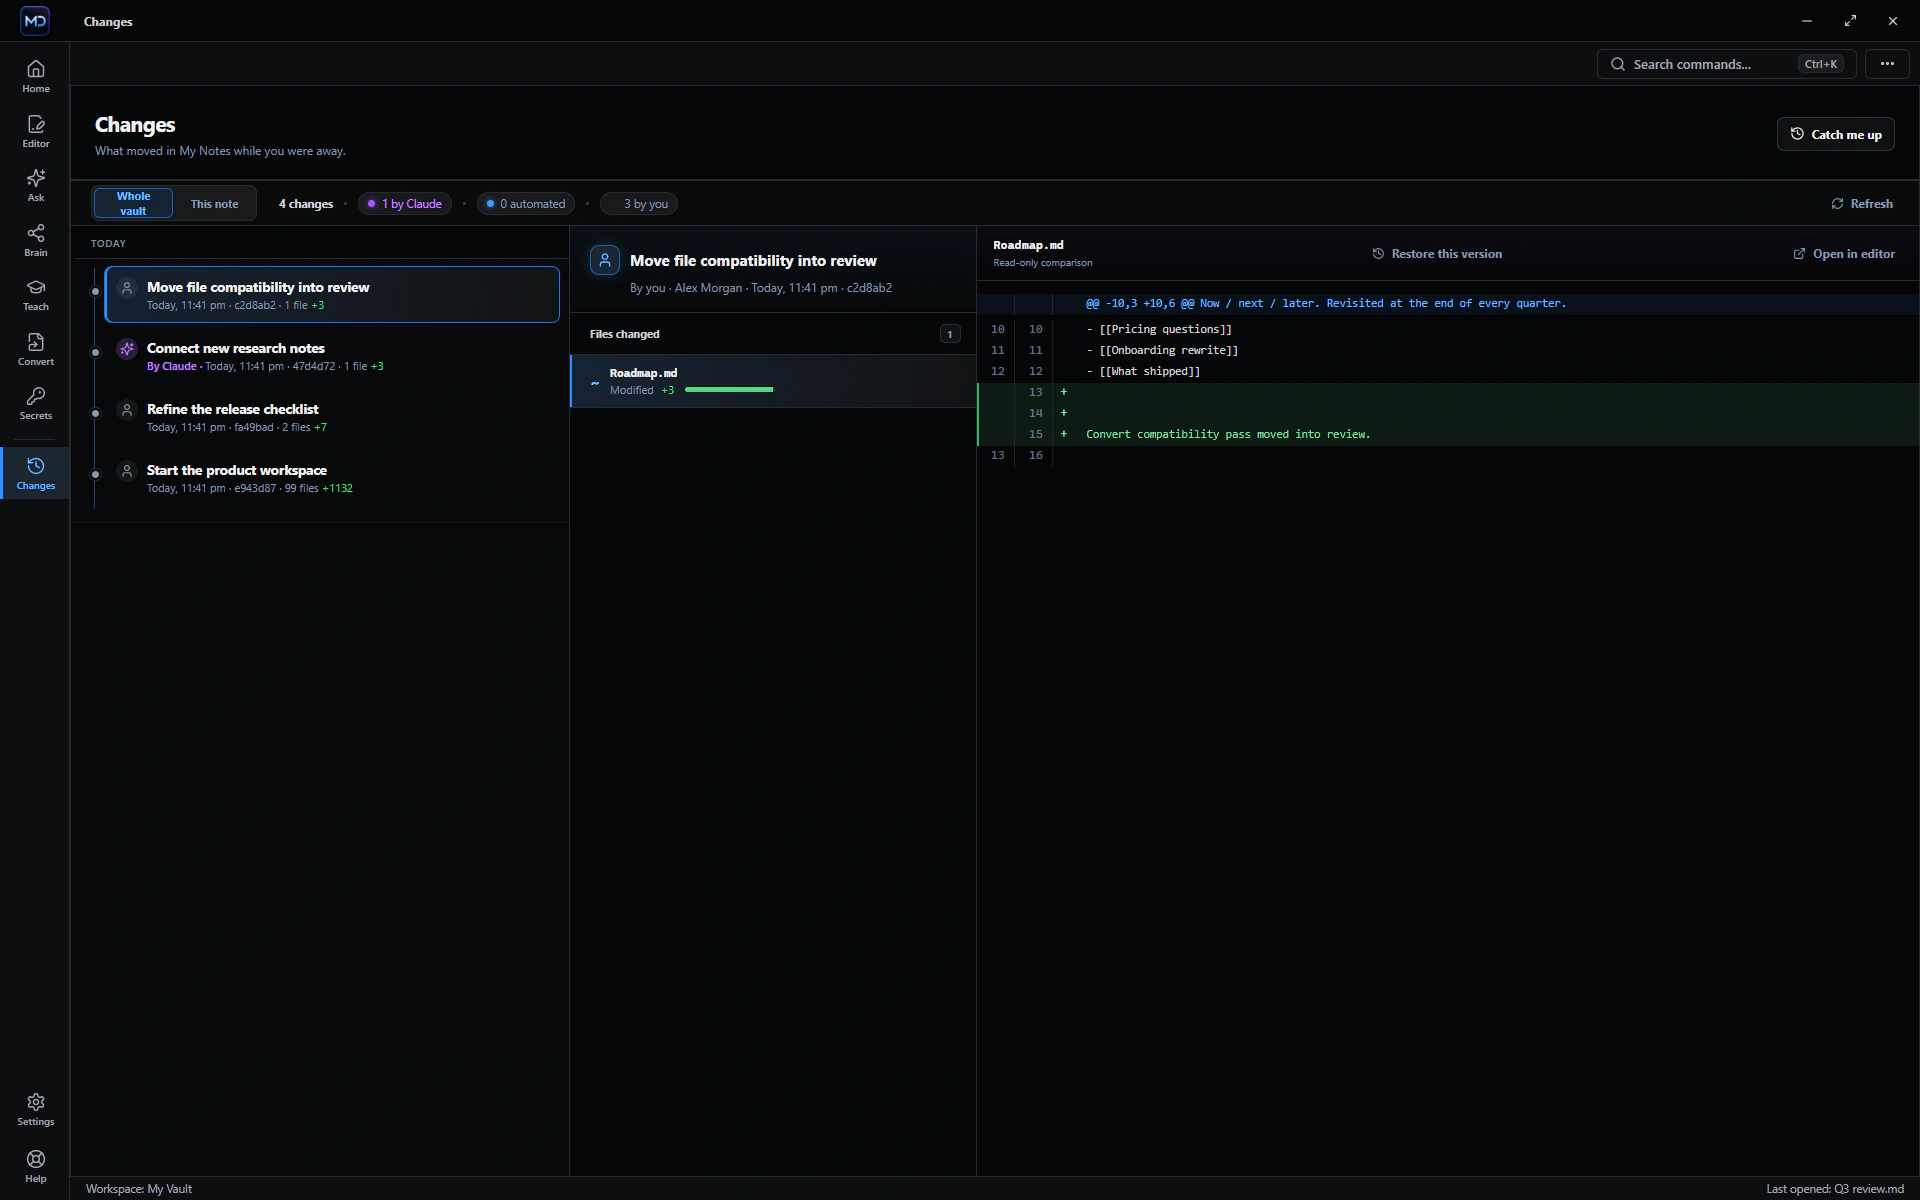
Task: Click the Ctrl+K shortcut badge
Action: coord(1820,64)
